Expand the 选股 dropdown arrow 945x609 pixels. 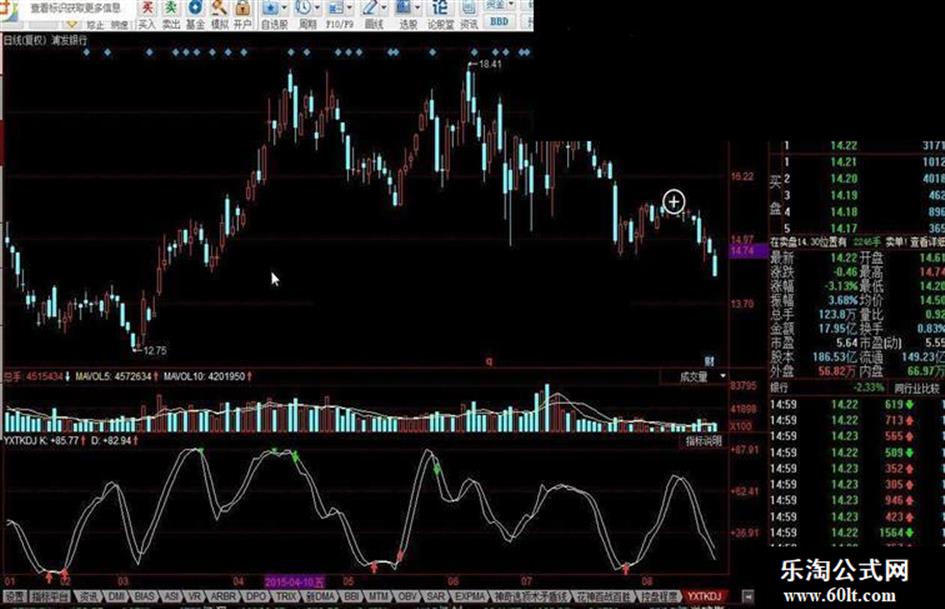418,7
